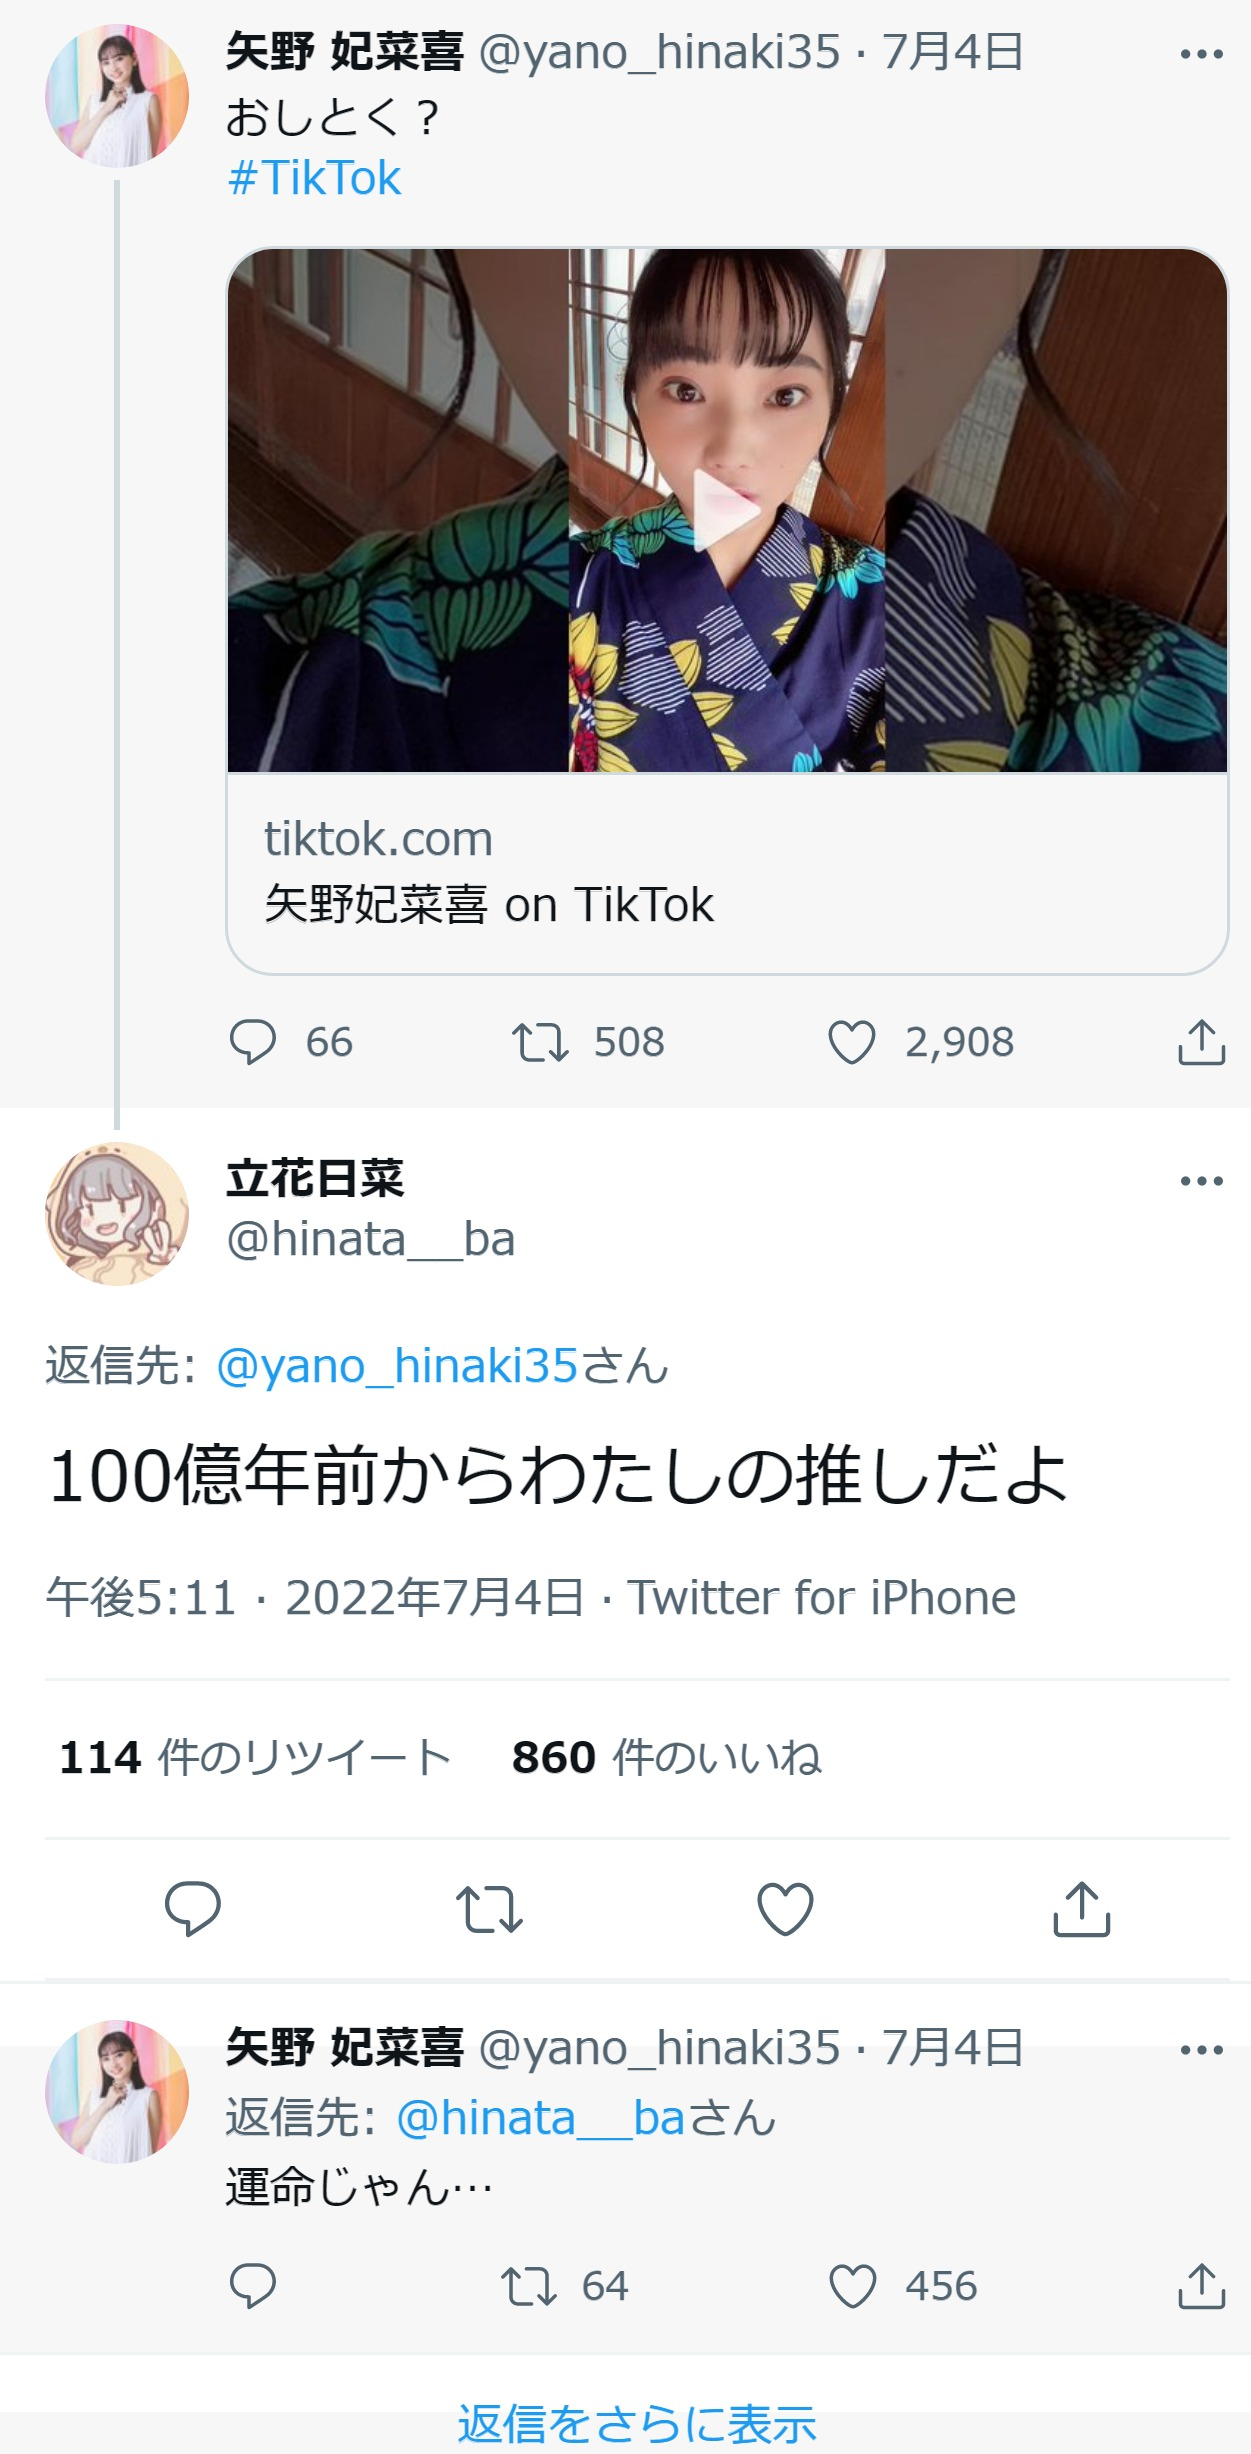Open more options for the 運命じゃん reply
The height and width of the screenshot is (2454, 1251).
(1201, 2050)
